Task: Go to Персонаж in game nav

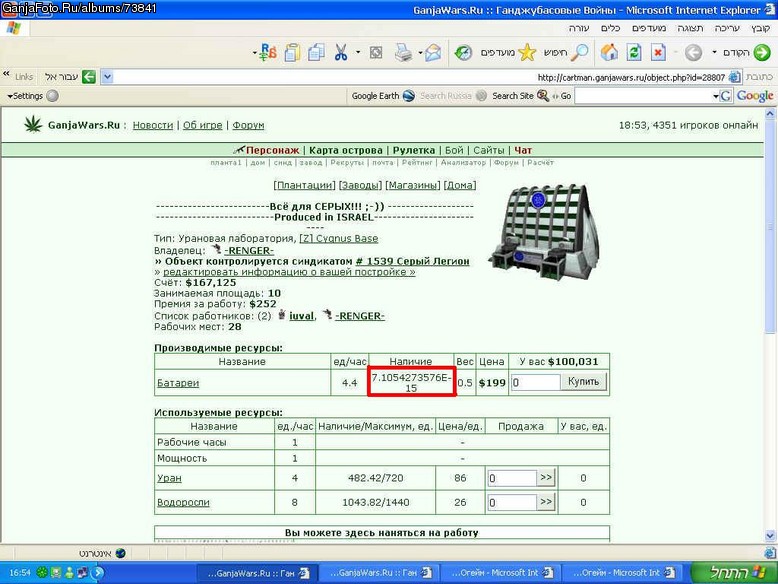Action: [272, 150]
